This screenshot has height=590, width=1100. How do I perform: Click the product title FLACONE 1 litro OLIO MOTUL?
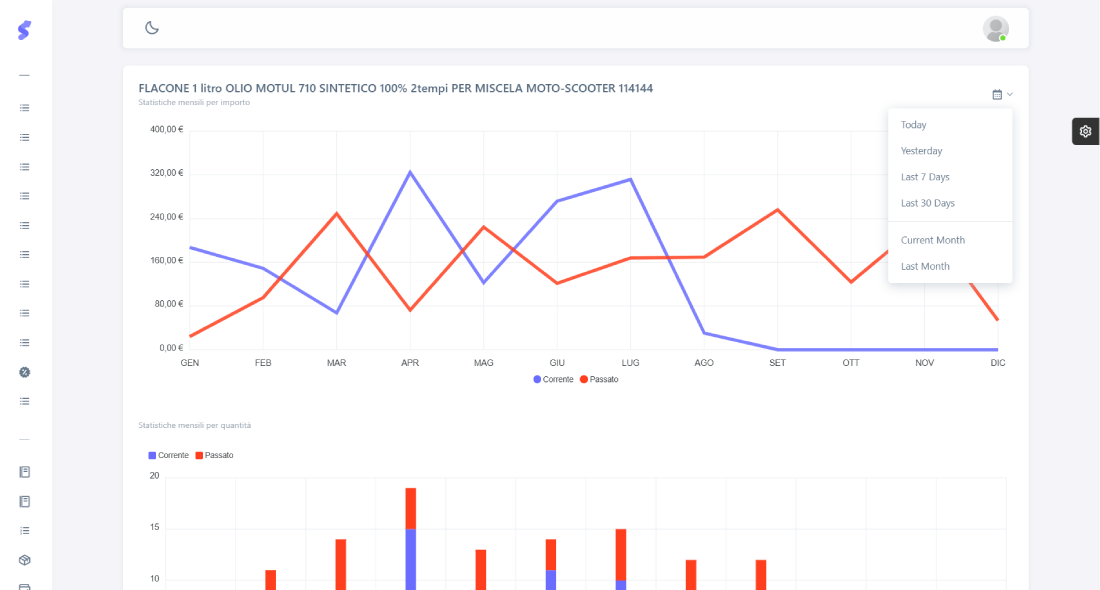[396, 88]
